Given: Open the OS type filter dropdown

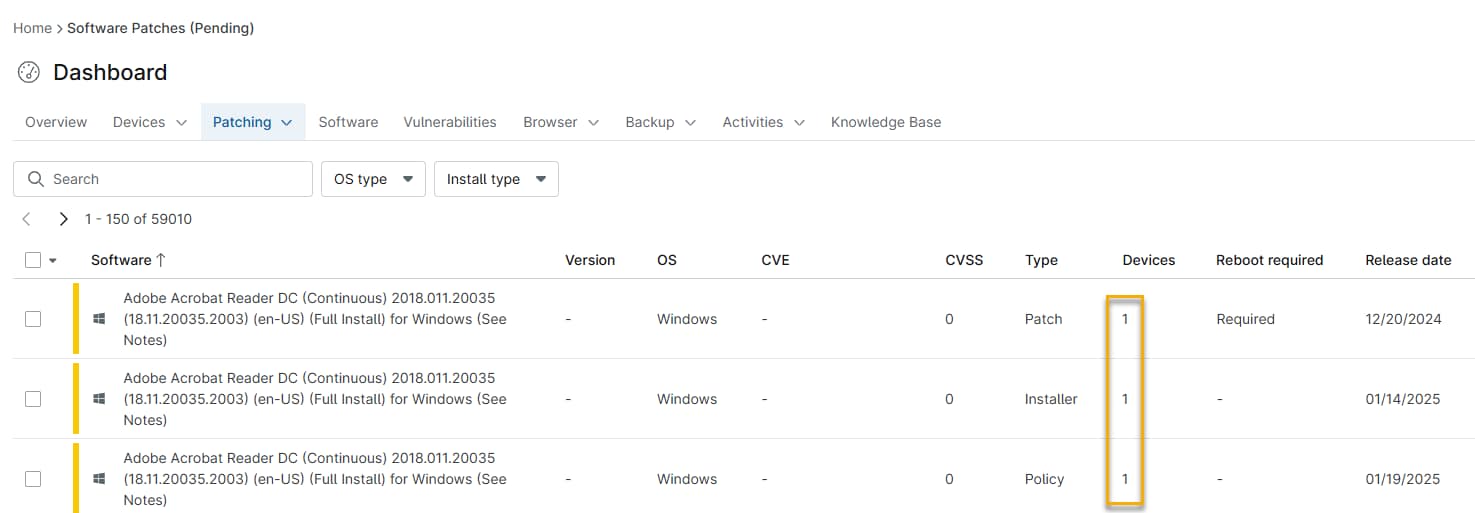Looking at the screenshot, I should coord(373,179).
